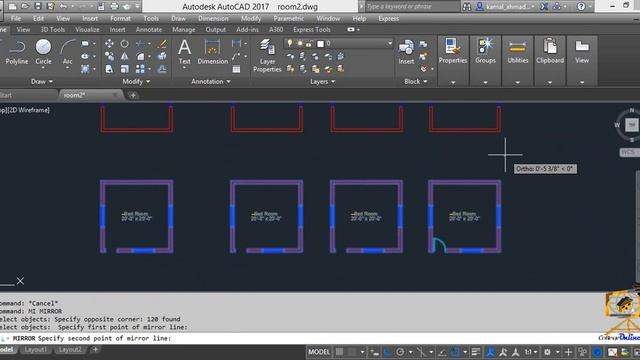This screenshot has height=360, width=640.
Task: Add new drawing tab with plus button
Action: coord(133,95)
